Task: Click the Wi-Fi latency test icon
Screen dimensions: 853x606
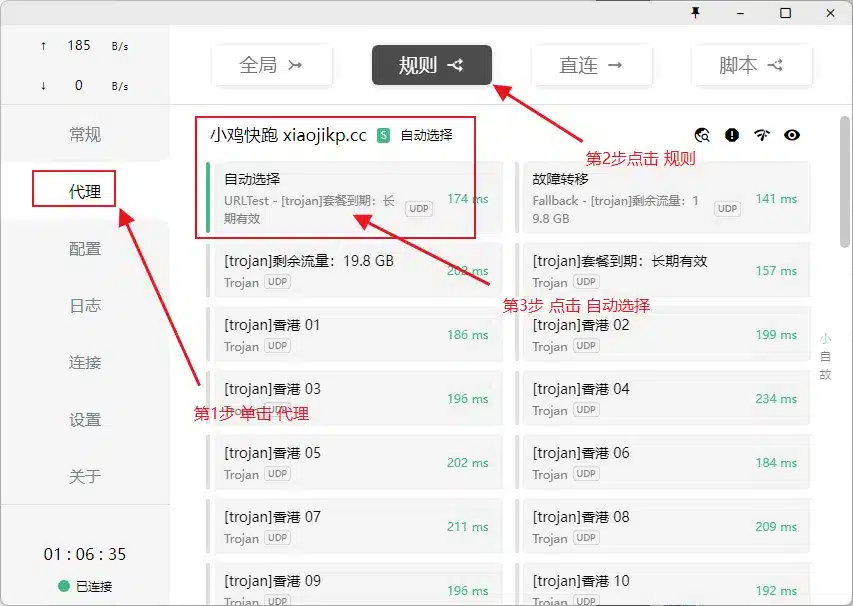Action: 762,135
